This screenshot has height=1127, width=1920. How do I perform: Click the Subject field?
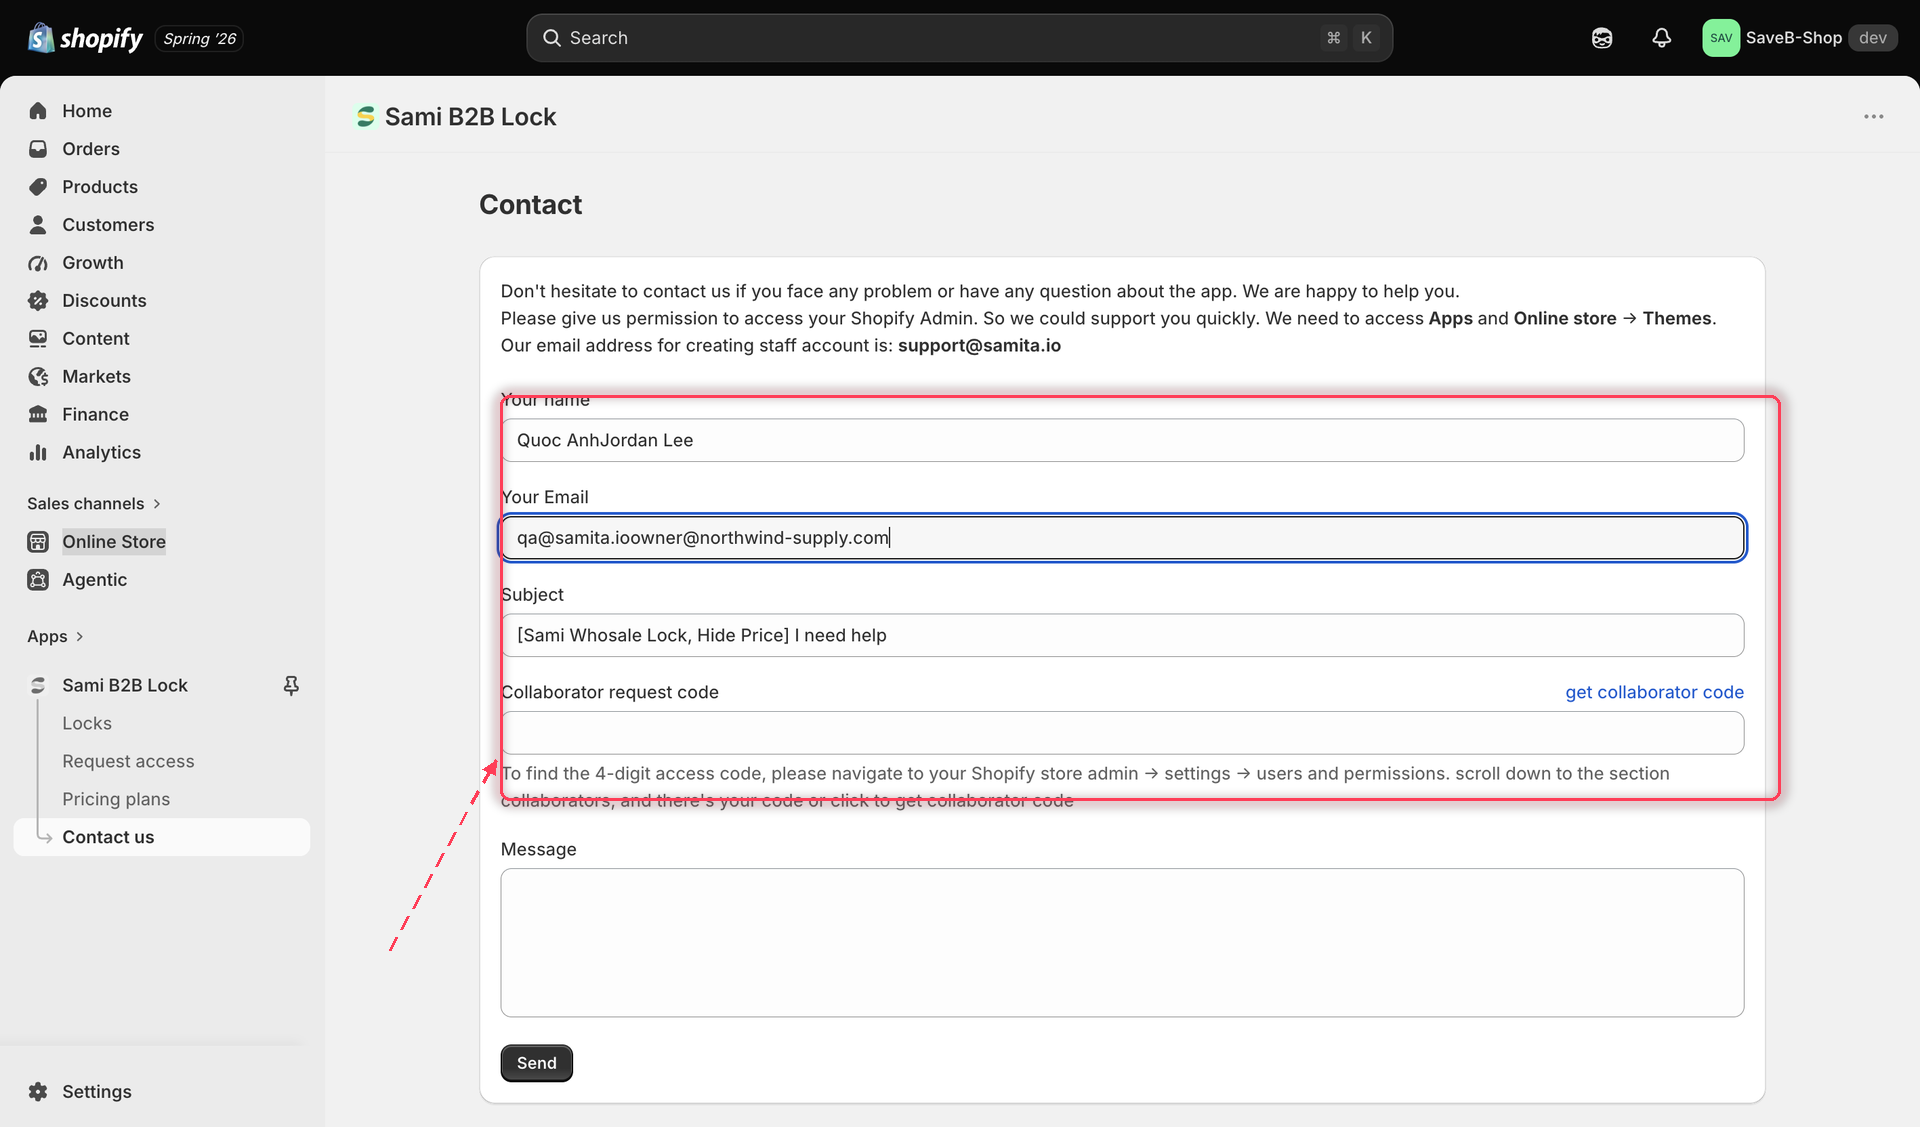tap(1122, 635)
